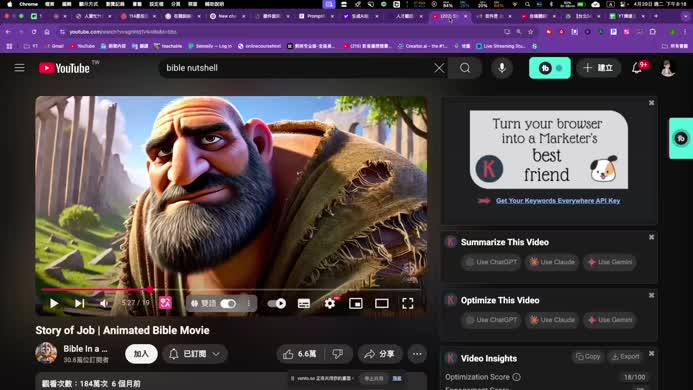Toggle autoplay switch in the player

point(277,303)
